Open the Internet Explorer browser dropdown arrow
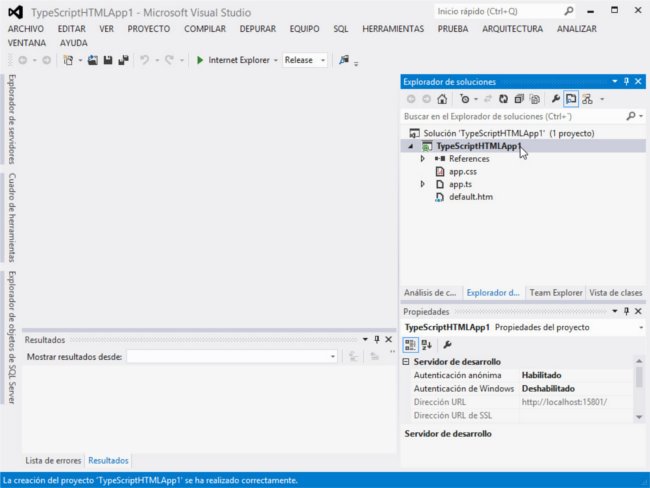 pyautogui.click(x=276, y=61)
